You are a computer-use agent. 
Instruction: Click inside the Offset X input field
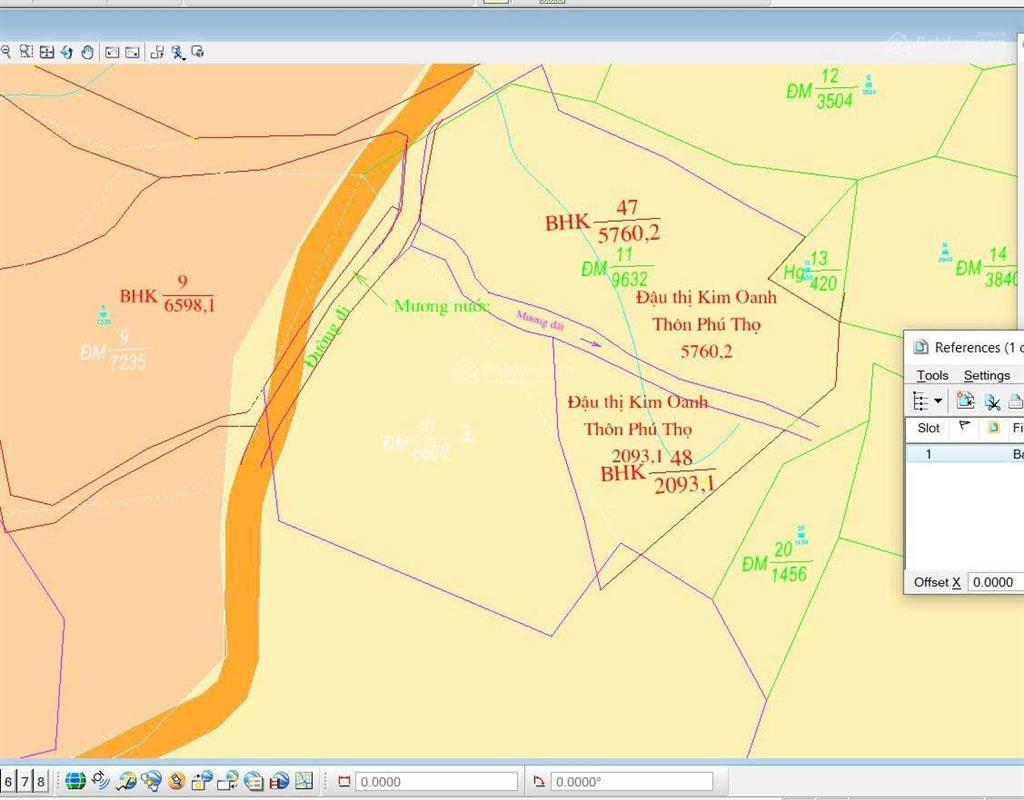pos(995,582)
